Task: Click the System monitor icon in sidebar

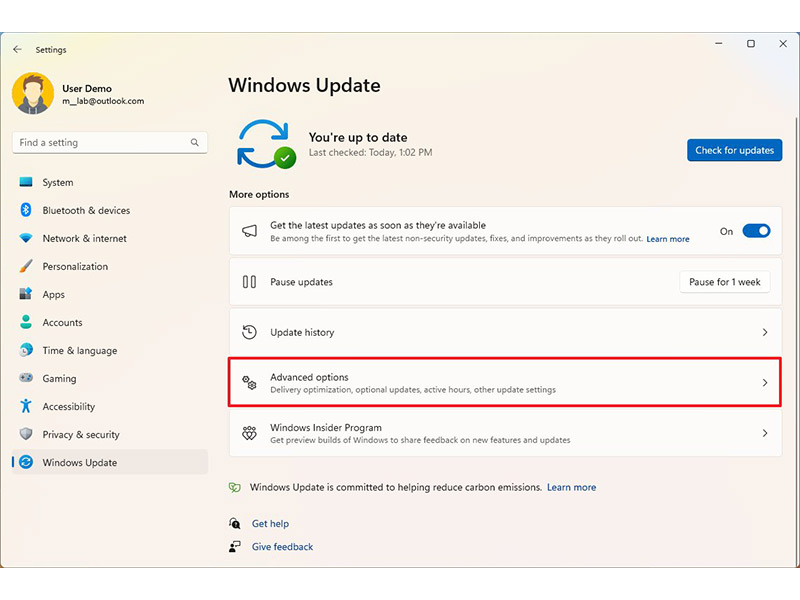Action: click(x=26, y=182)
